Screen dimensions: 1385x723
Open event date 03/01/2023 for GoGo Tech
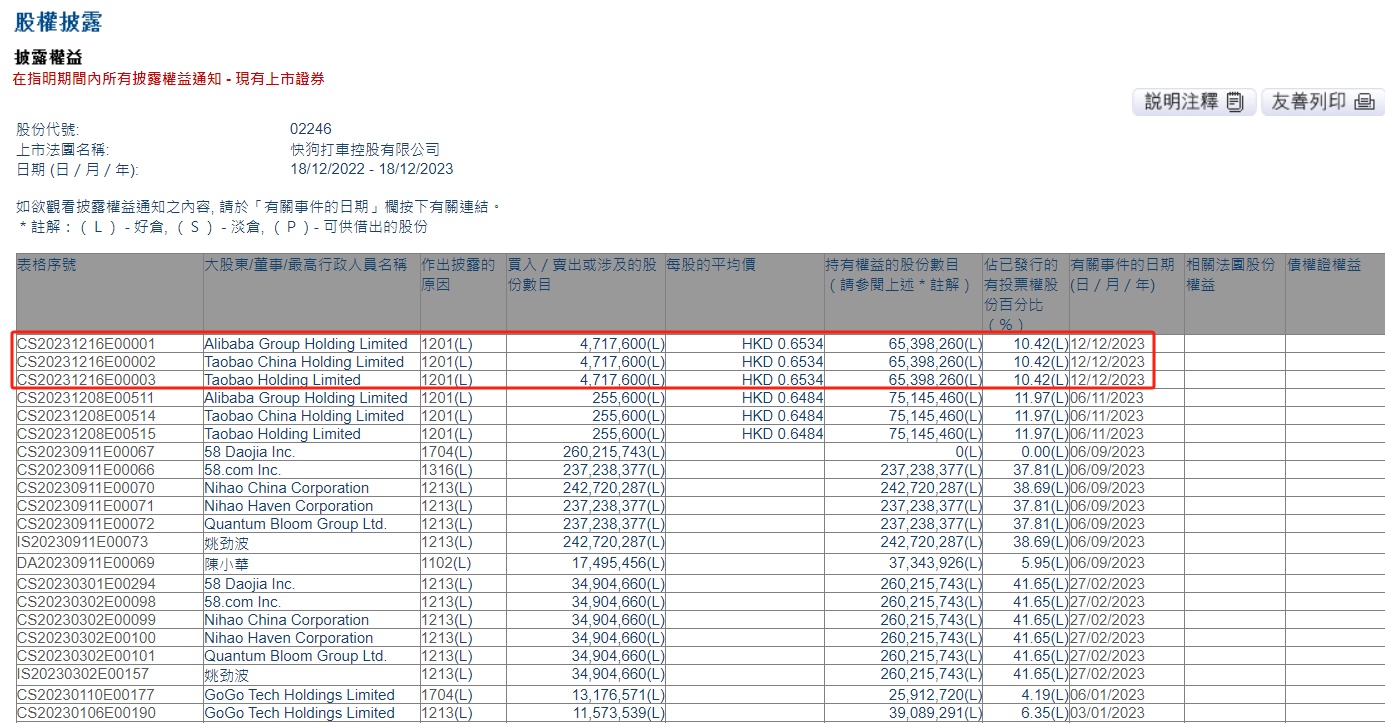pyautogui.click(x=1107, y=713)
